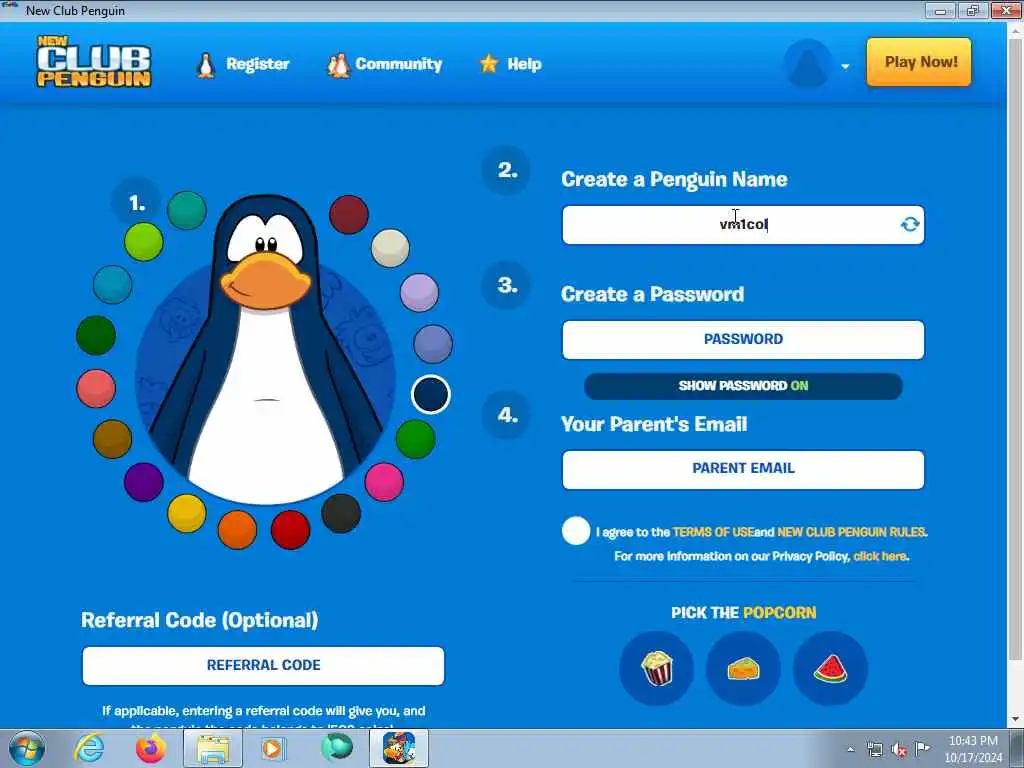
Task: Open the Terms of Use link
Action: [713, 532]
